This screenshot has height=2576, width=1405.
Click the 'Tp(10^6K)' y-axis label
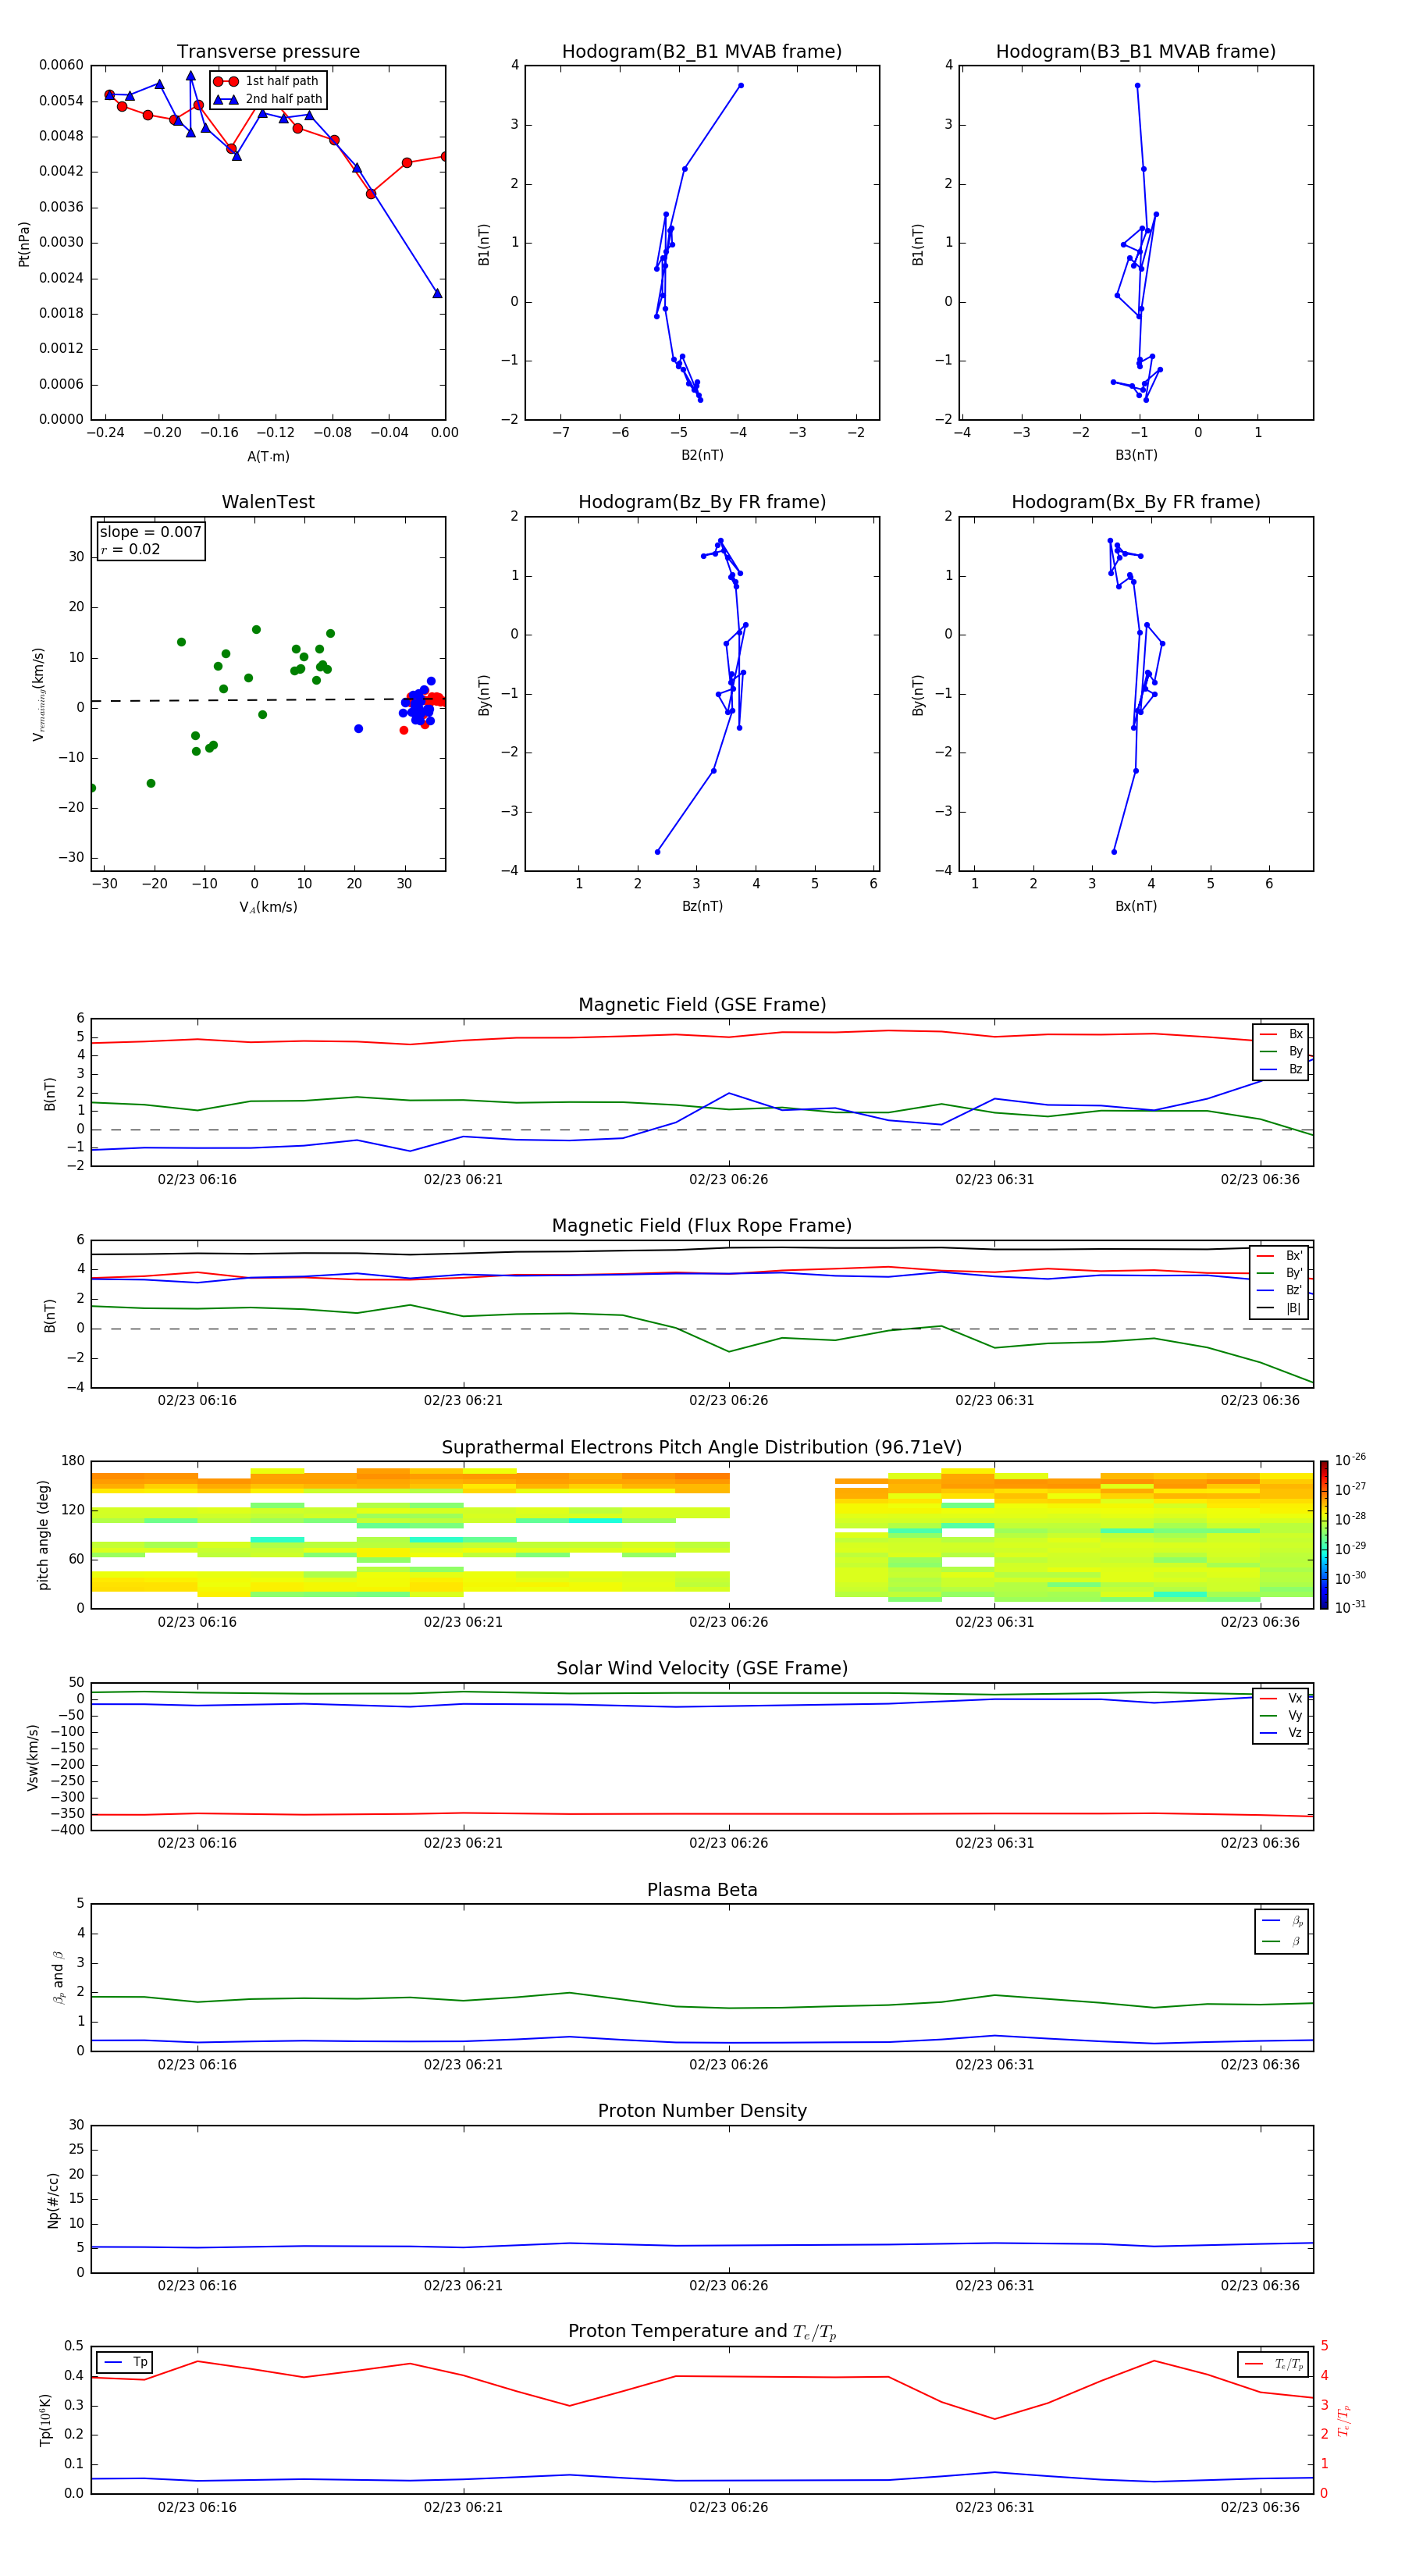click(x=45, y=2420)
